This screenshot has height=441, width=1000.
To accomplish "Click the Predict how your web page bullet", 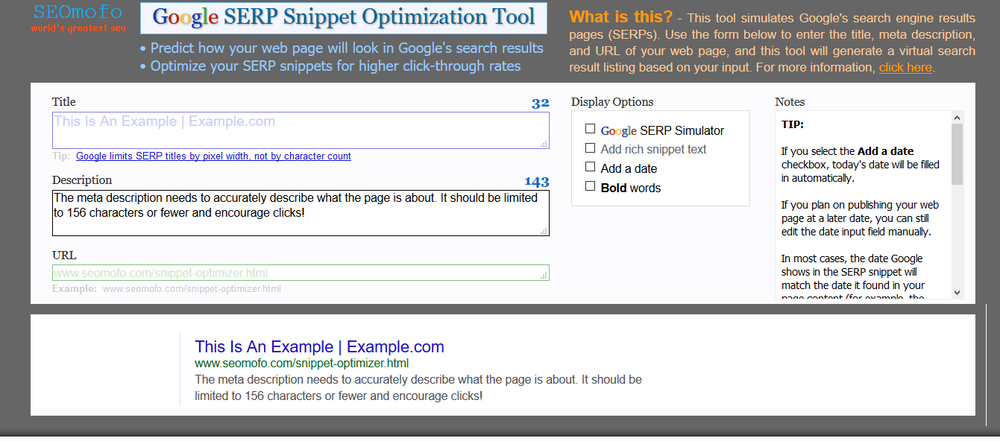I will point(341,48).
